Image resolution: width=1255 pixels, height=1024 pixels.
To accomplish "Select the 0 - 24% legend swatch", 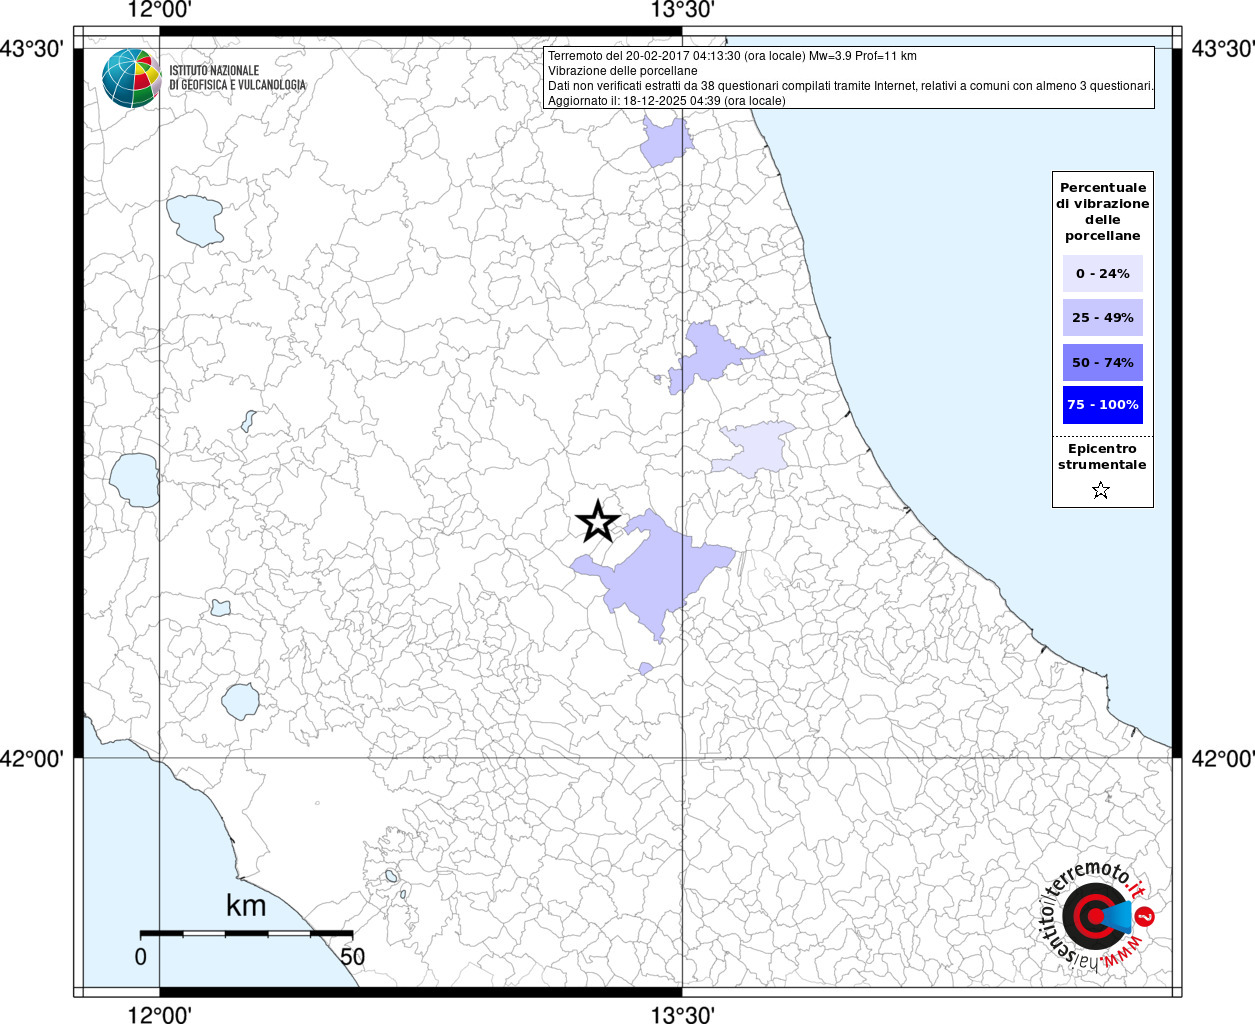I will click(1102, 273).
